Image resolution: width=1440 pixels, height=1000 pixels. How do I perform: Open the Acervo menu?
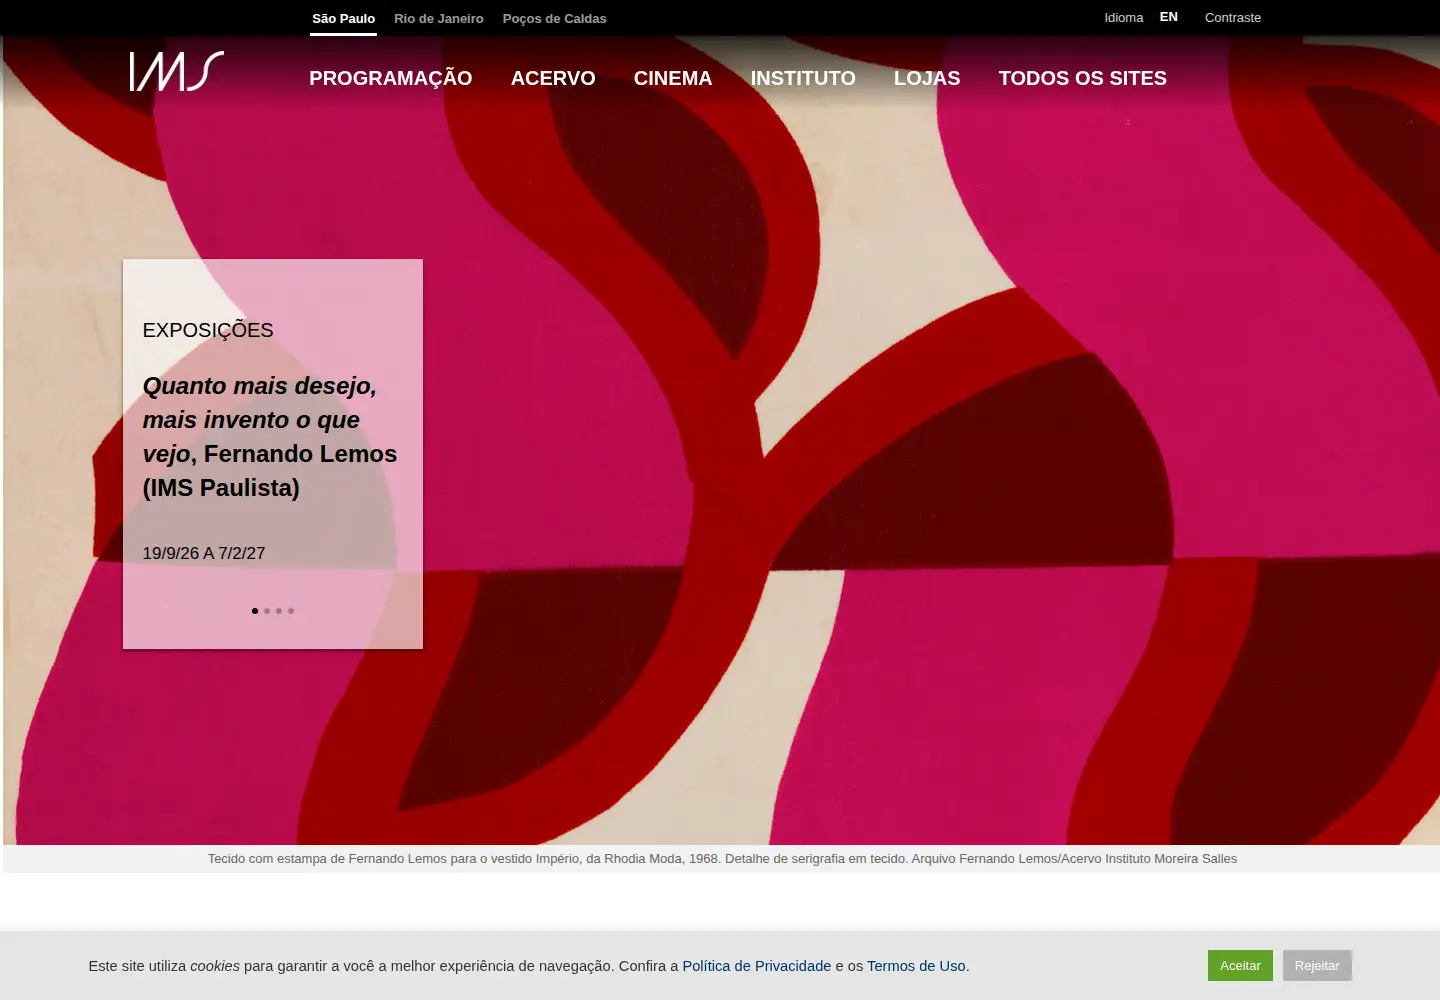click(x=553, y=78)
